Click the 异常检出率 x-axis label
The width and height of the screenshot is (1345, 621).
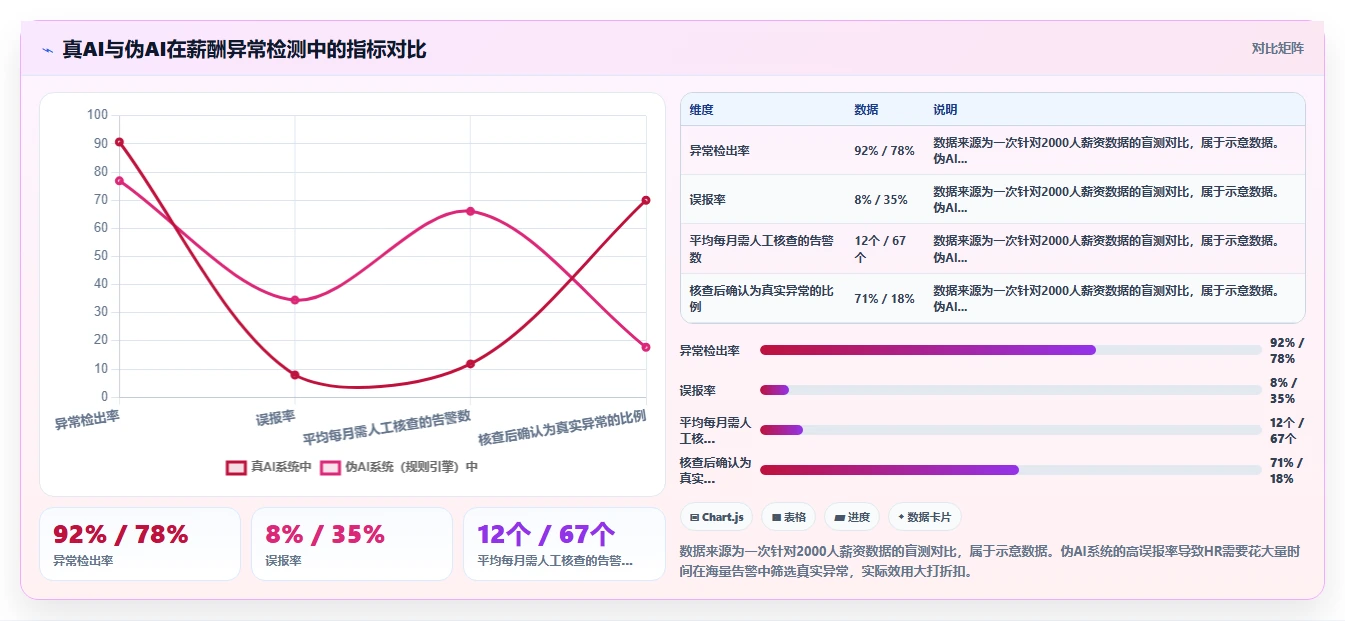[x=87, y=419]
